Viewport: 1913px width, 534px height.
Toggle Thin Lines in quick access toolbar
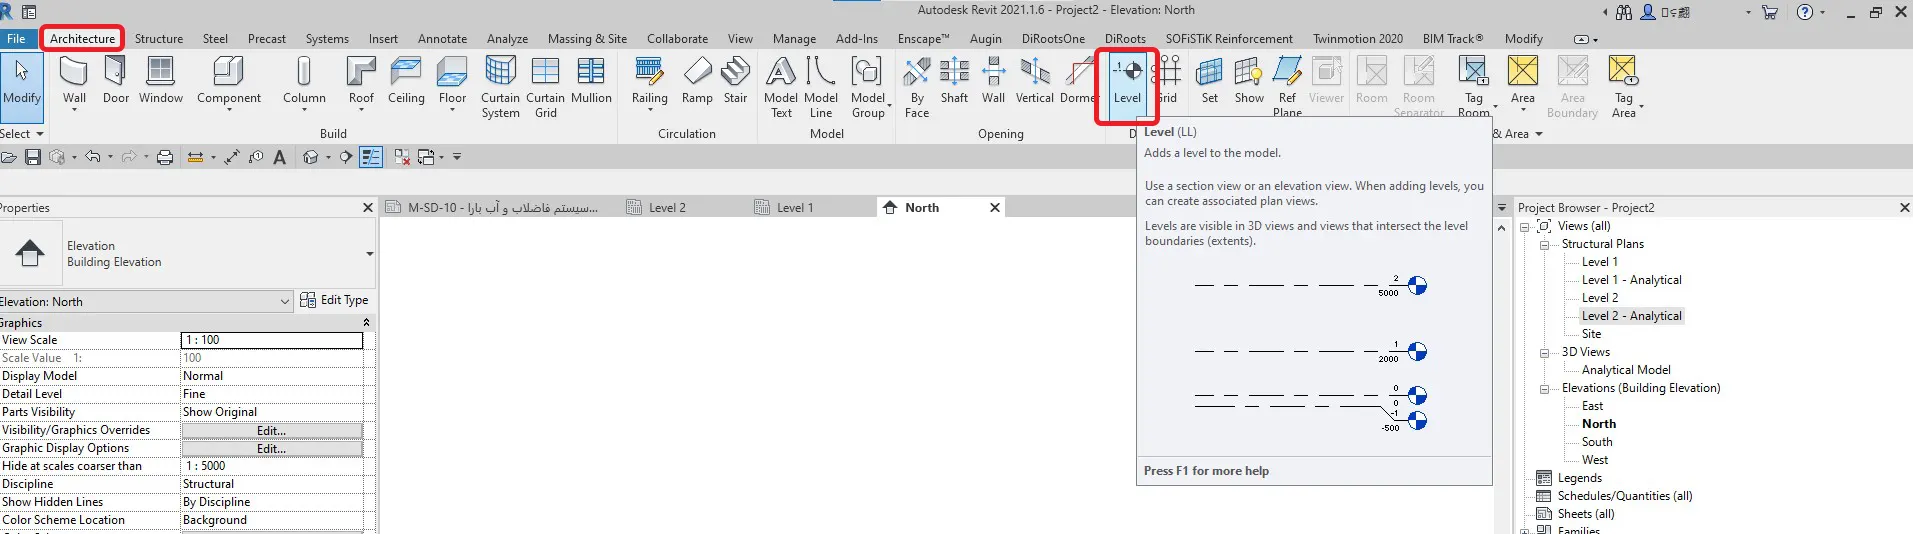[371, 157]
